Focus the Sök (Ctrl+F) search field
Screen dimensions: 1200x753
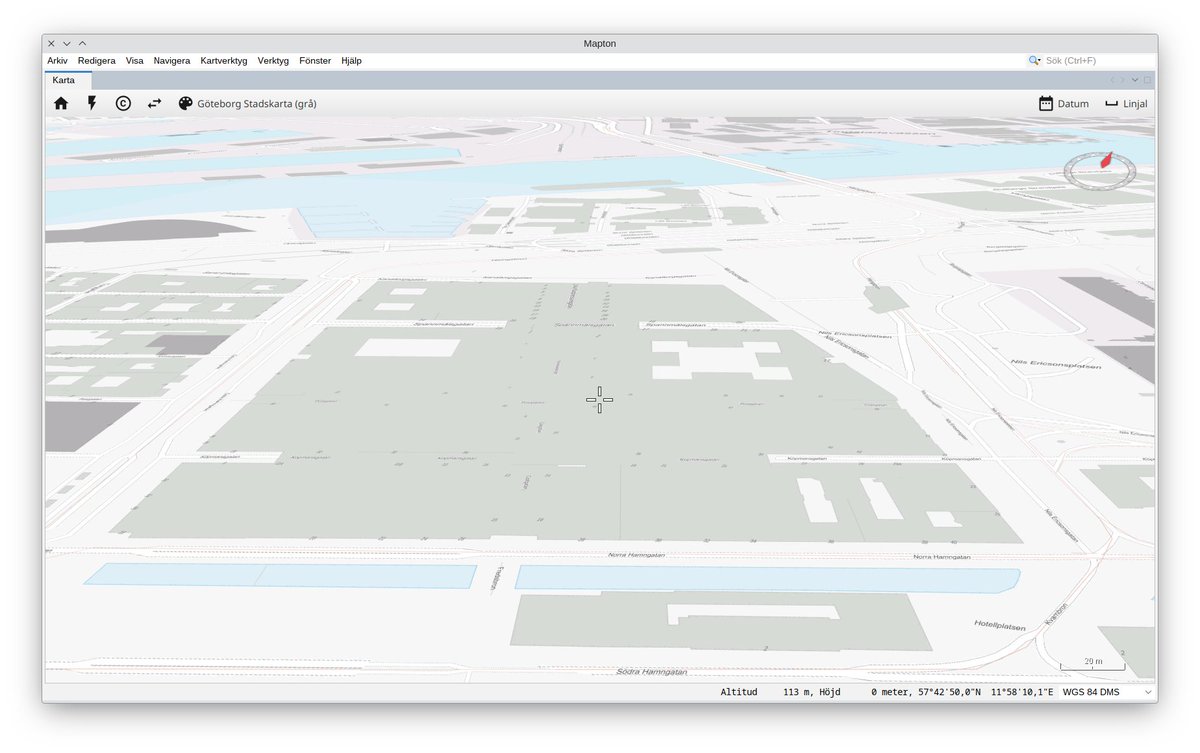(x=1096, y=60)
